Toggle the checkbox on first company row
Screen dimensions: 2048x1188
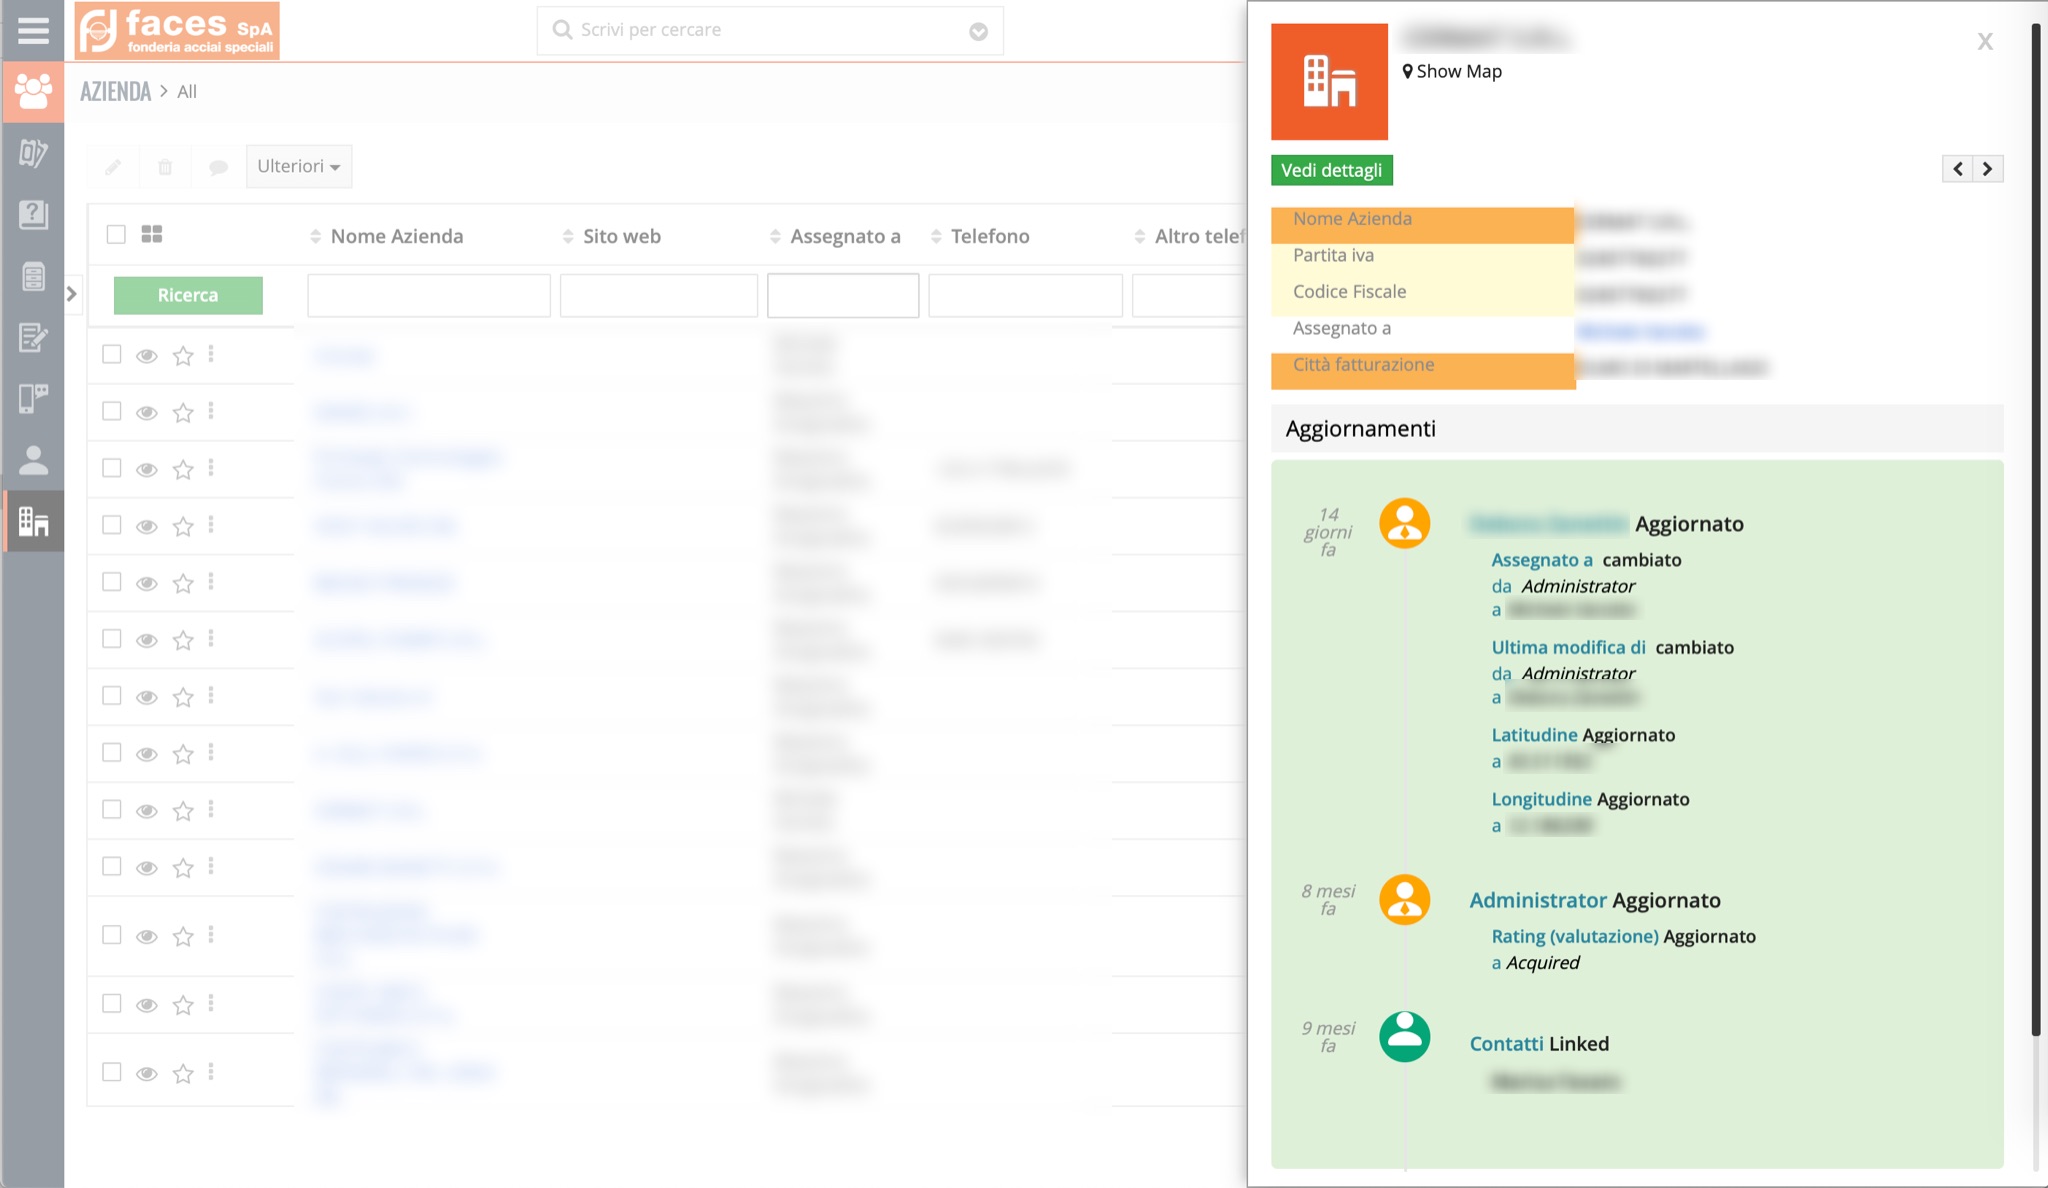[112, 355]
